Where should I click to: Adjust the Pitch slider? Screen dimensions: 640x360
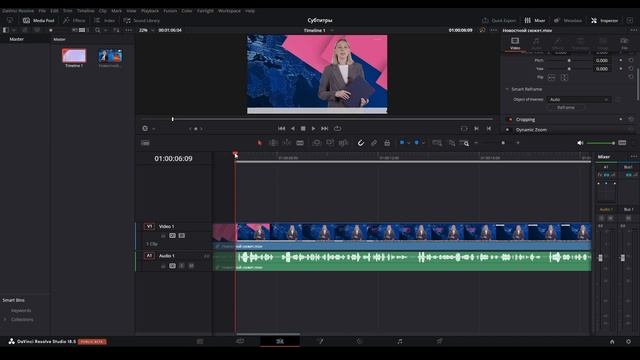point(569,60)
